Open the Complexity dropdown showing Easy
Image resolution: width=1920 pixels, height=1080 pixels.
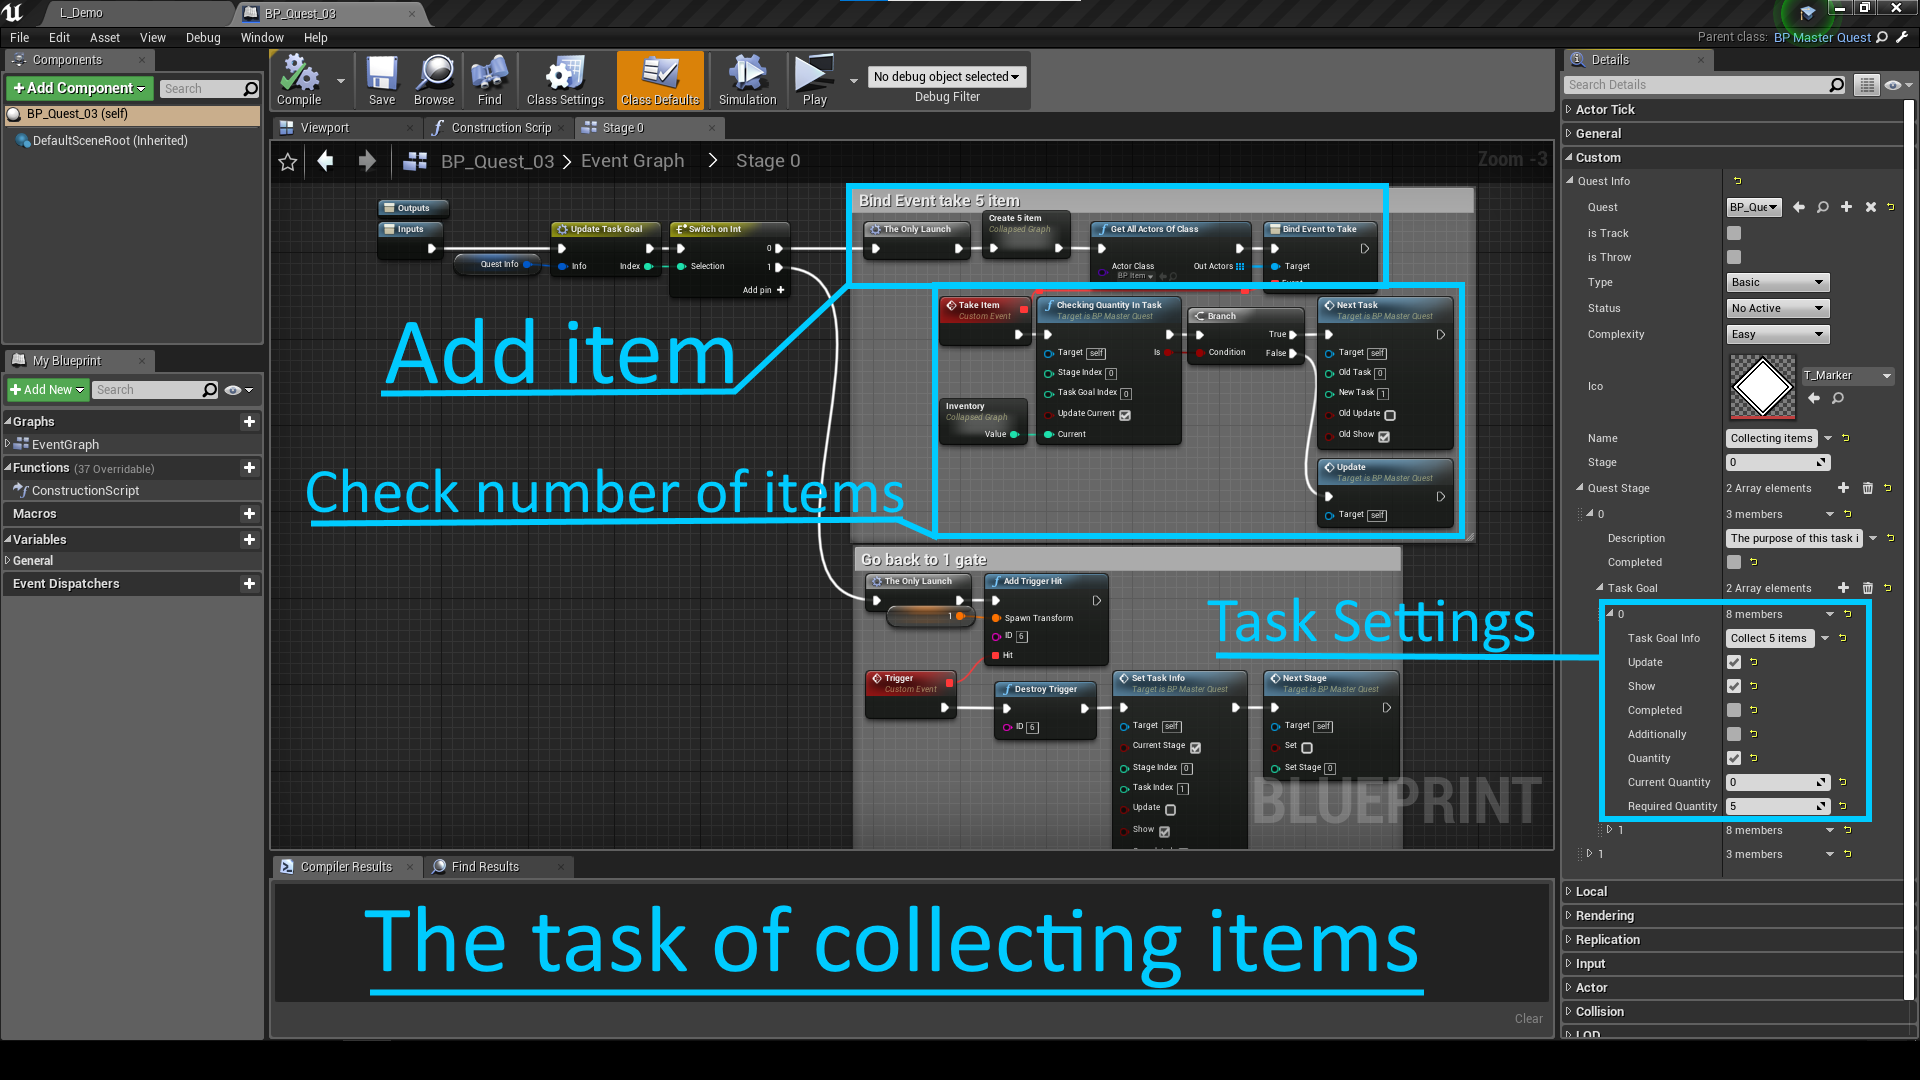tap(1778, 334)
